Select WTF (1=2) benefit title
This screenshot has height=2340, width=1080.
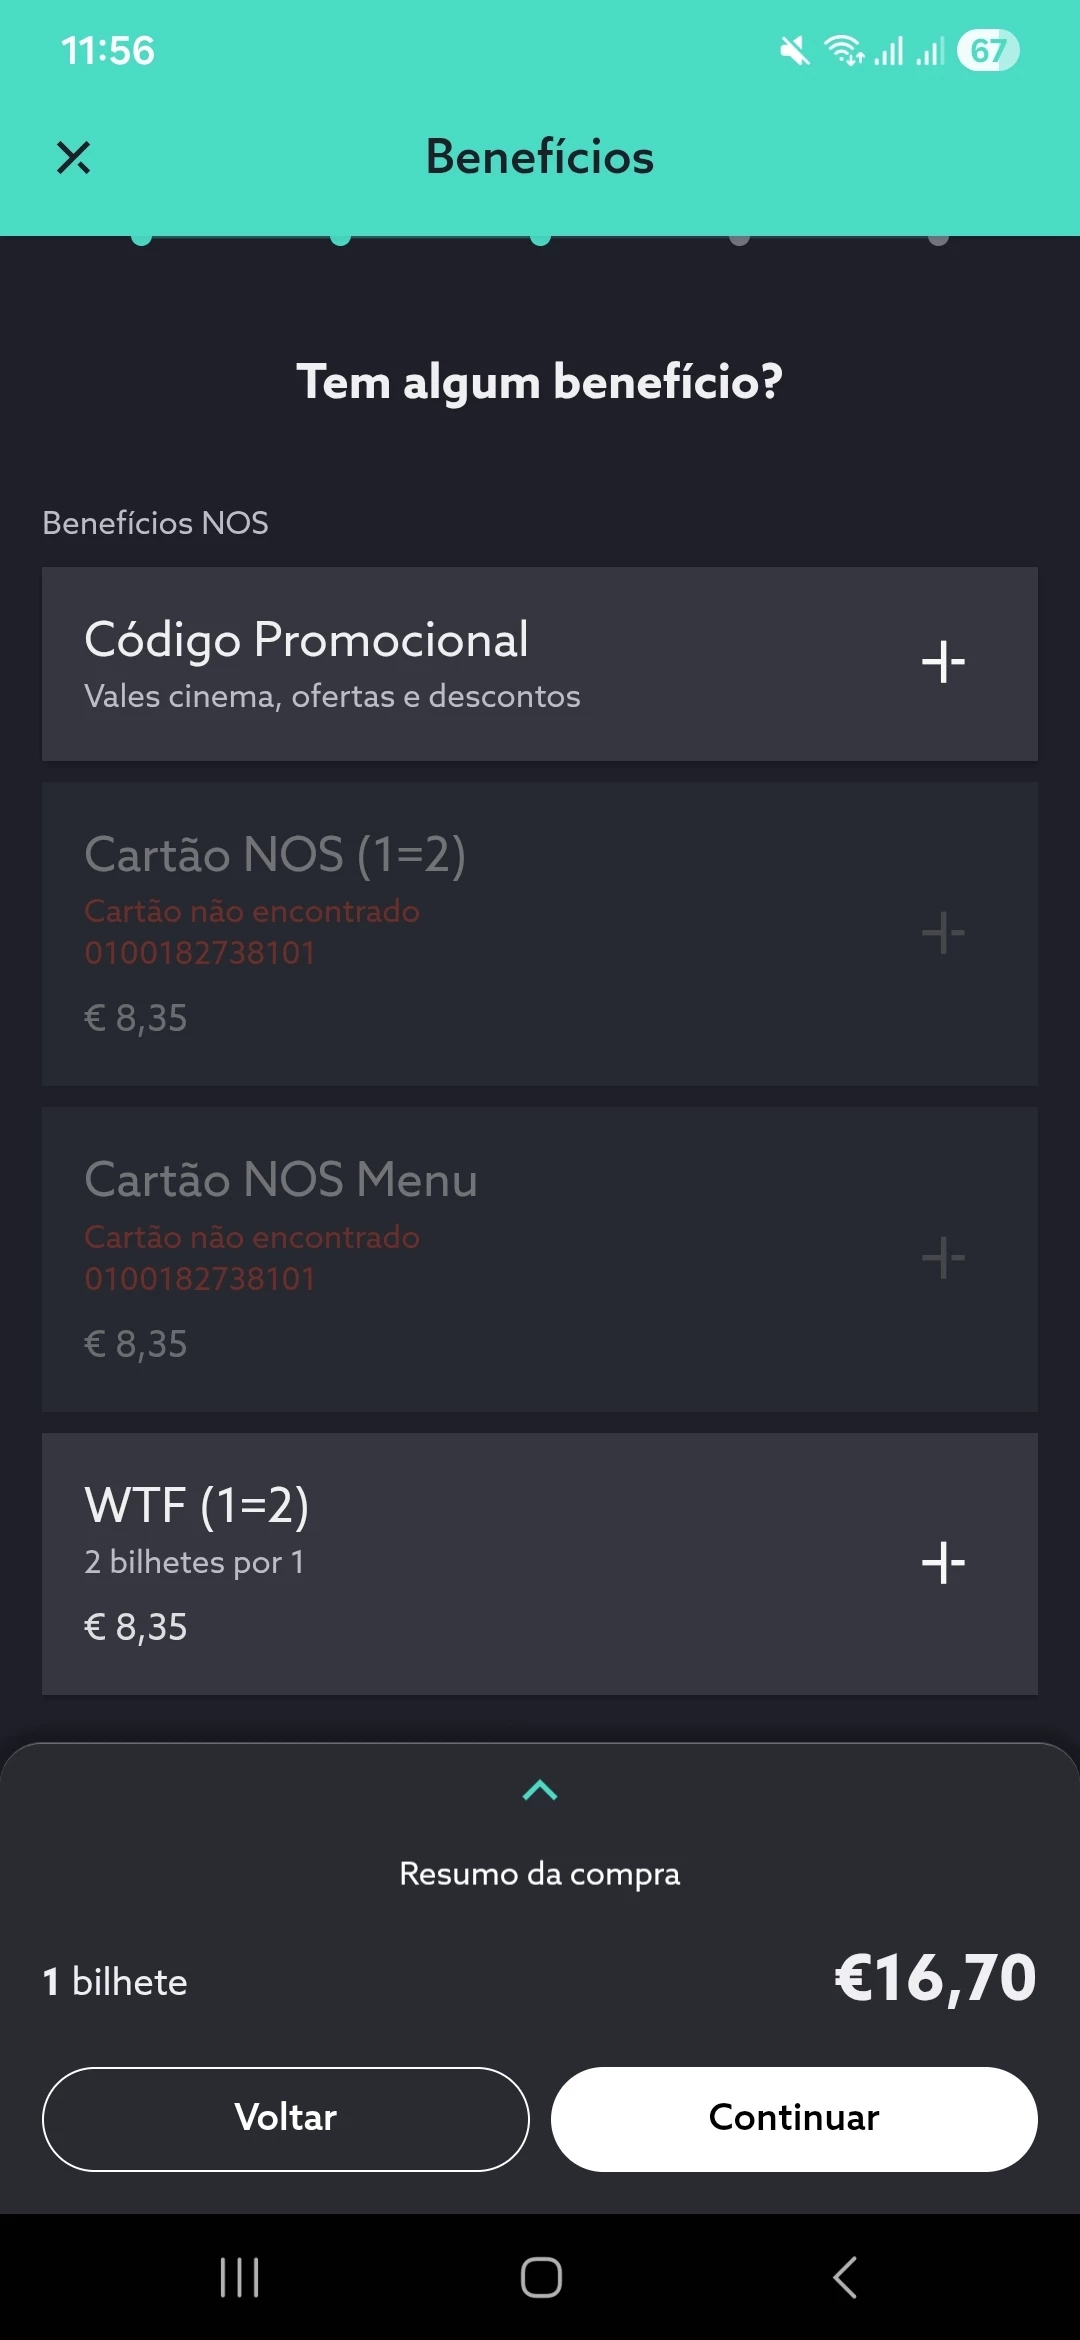197,1506
